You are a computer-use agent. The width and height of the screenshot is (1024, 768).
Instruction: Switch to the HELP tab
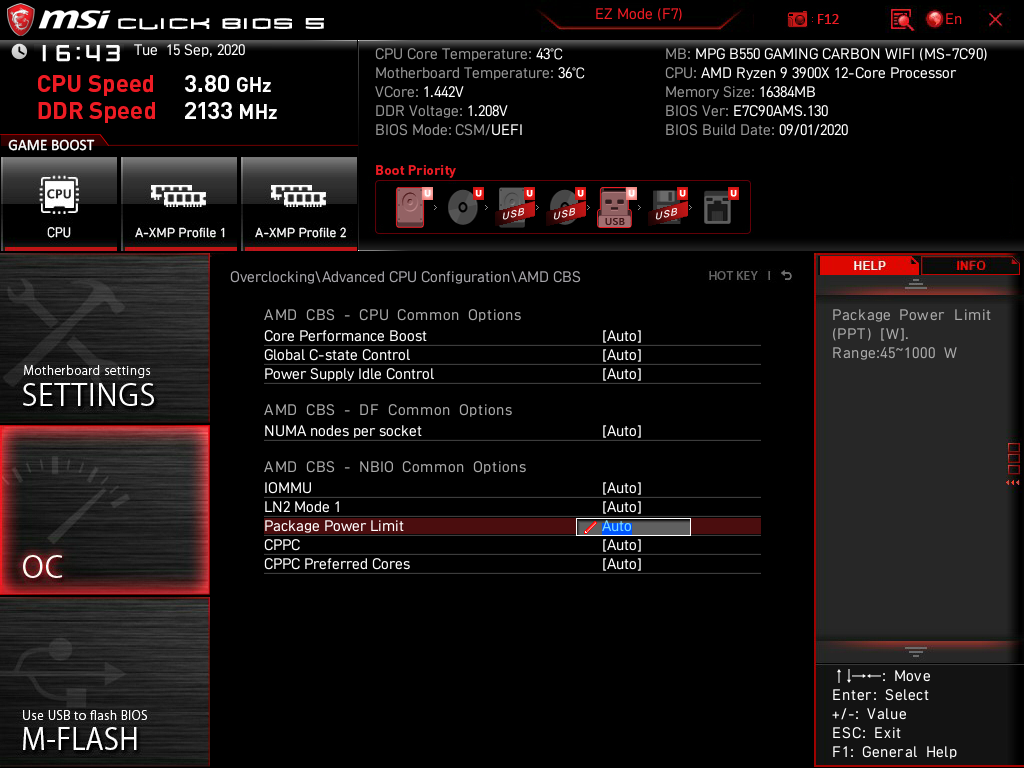869,265
